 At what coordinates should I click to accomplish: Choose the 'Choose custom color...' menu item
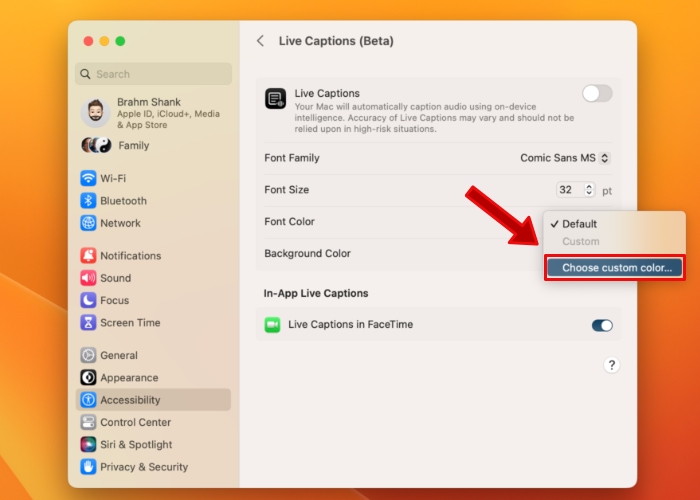tap(615, 268)
